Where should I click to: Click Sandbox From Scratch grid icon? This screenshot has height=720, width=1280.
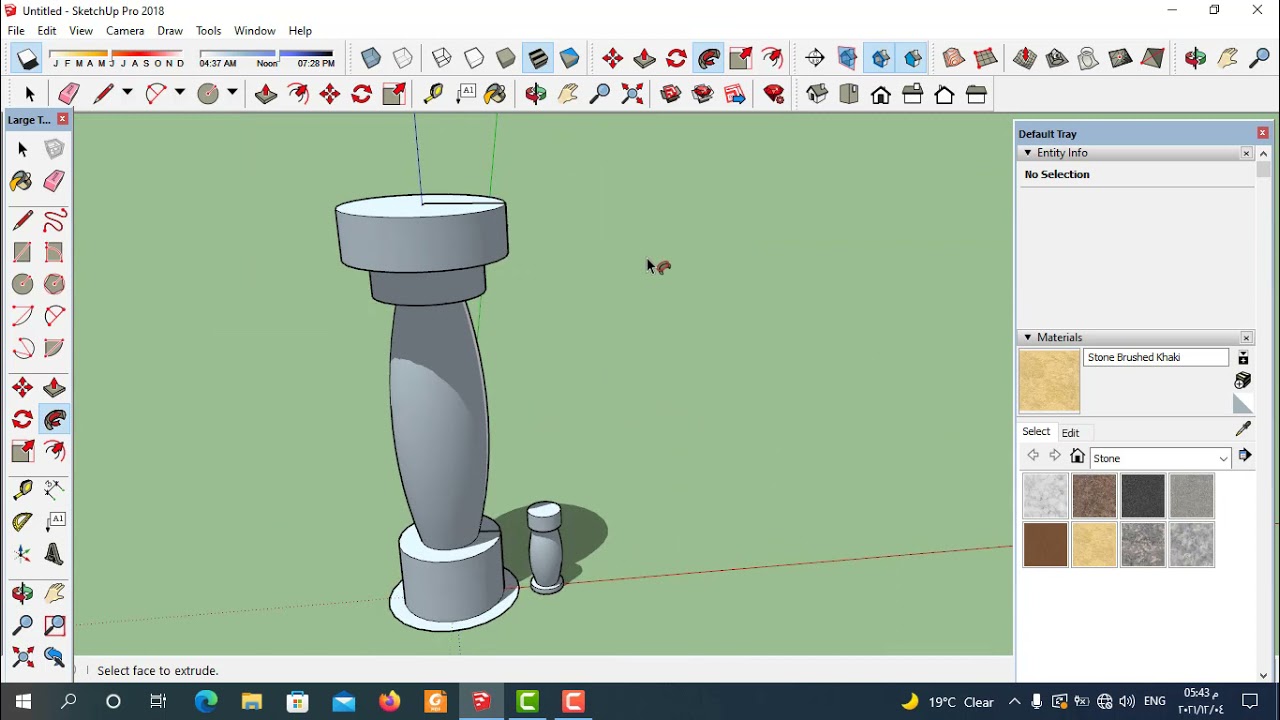(986, 58)
